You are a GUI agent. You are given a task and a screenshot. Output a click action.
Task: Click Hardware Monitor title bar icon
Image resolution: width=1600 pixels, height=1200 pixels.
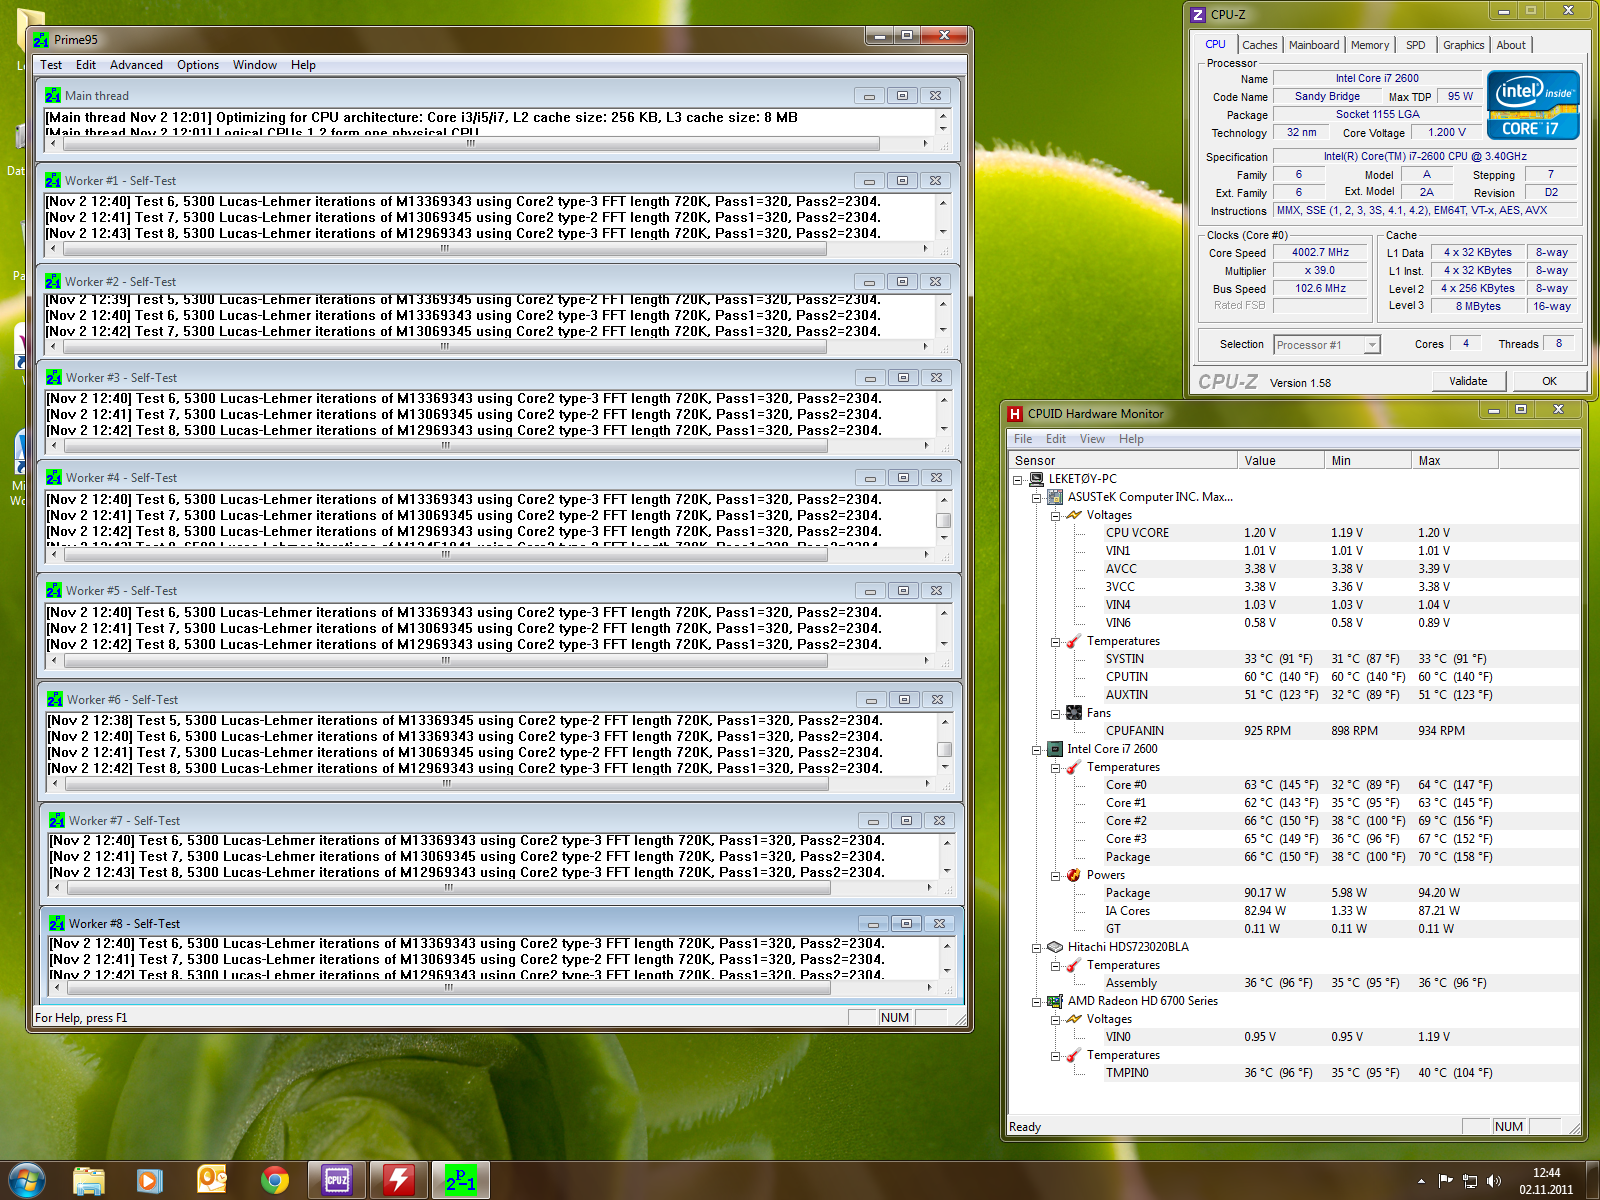click(1015, 414)
